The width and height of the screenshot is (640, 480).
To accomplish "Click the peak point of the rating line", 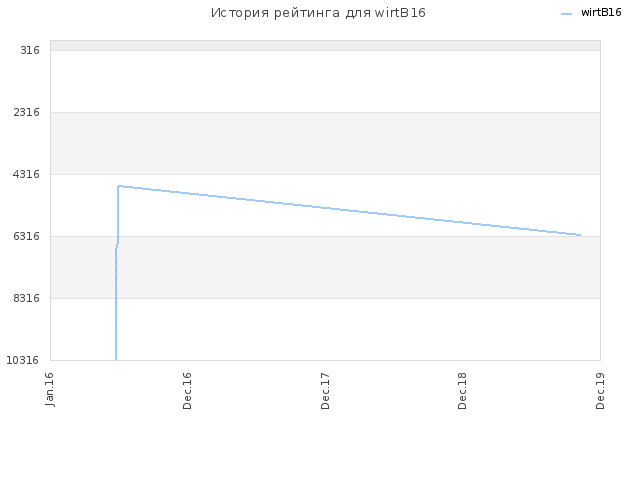I will pyautogui.click(x=118, y=186).
